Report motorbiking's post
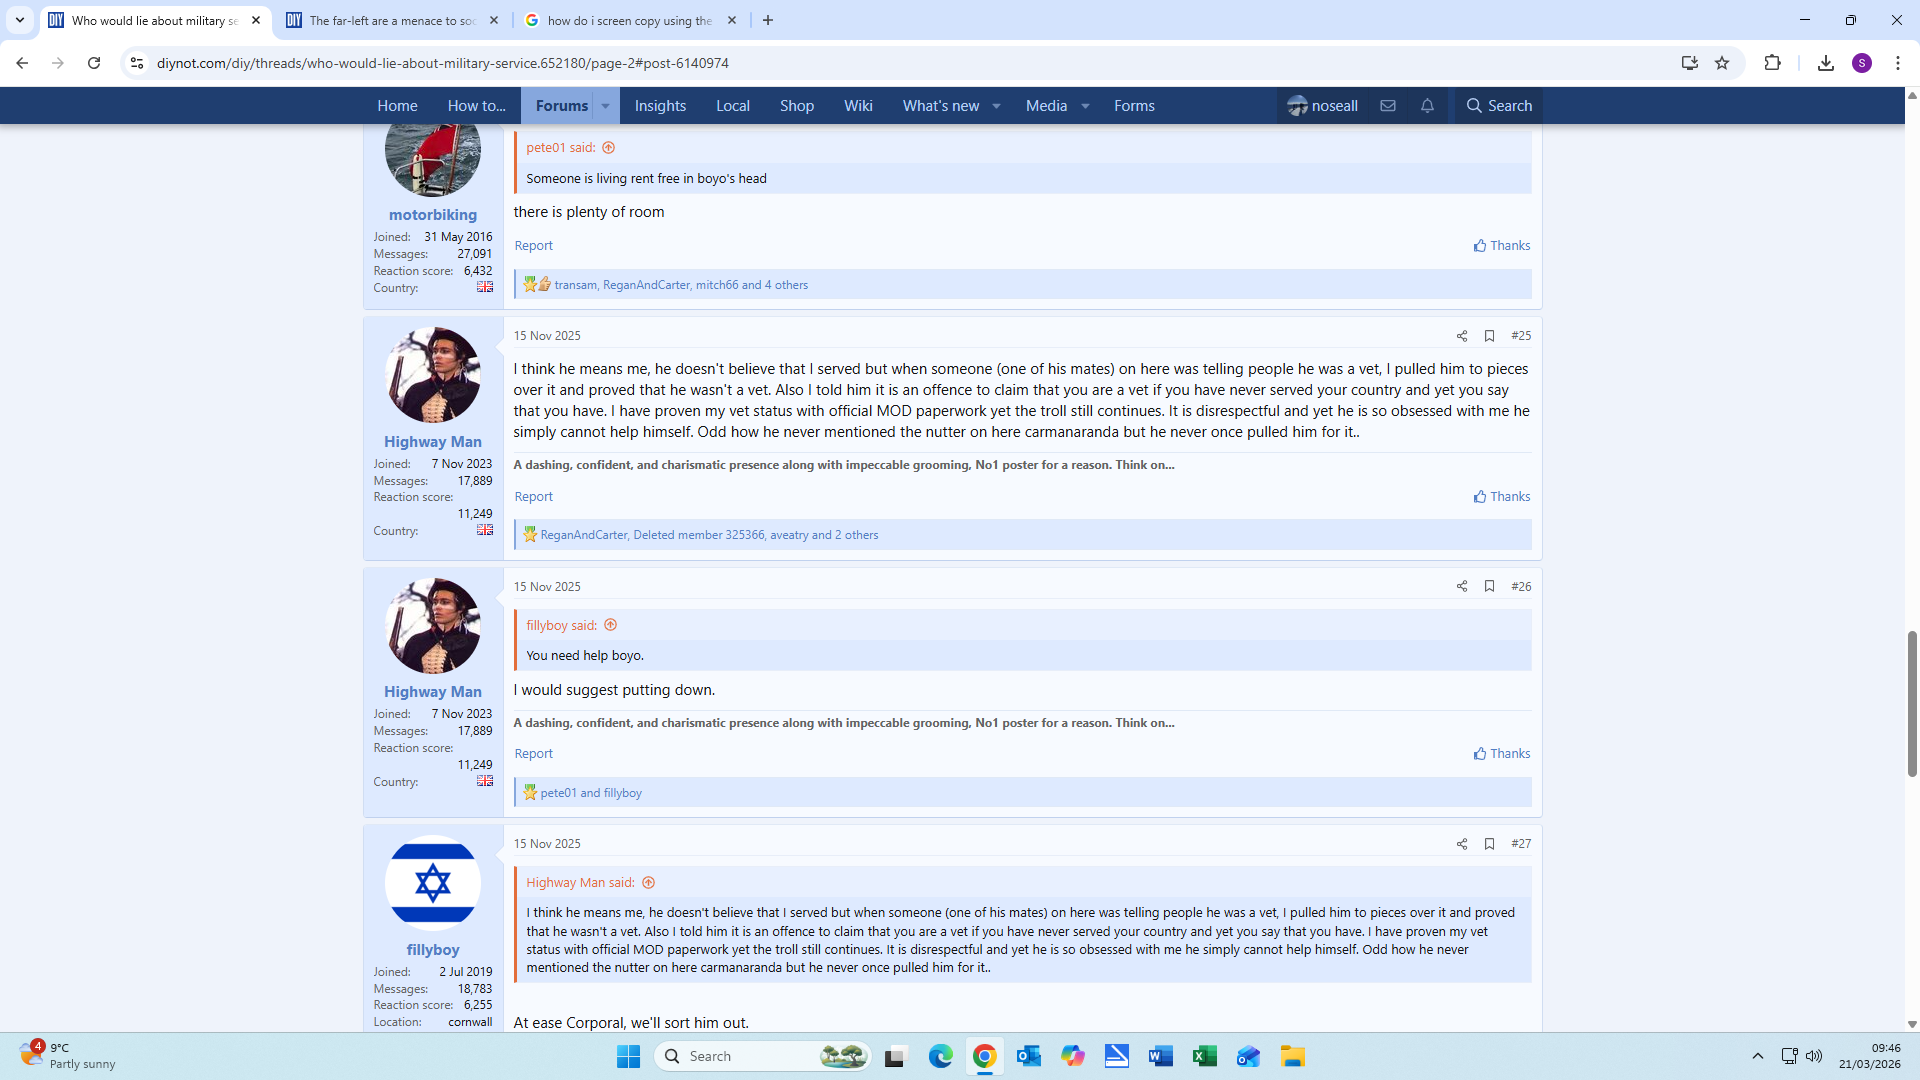 533,246
